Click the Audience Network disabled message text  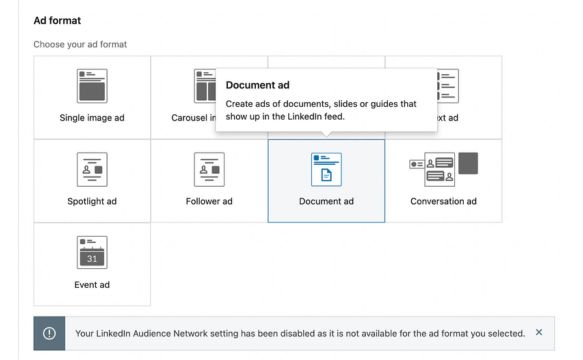(300, 334)
